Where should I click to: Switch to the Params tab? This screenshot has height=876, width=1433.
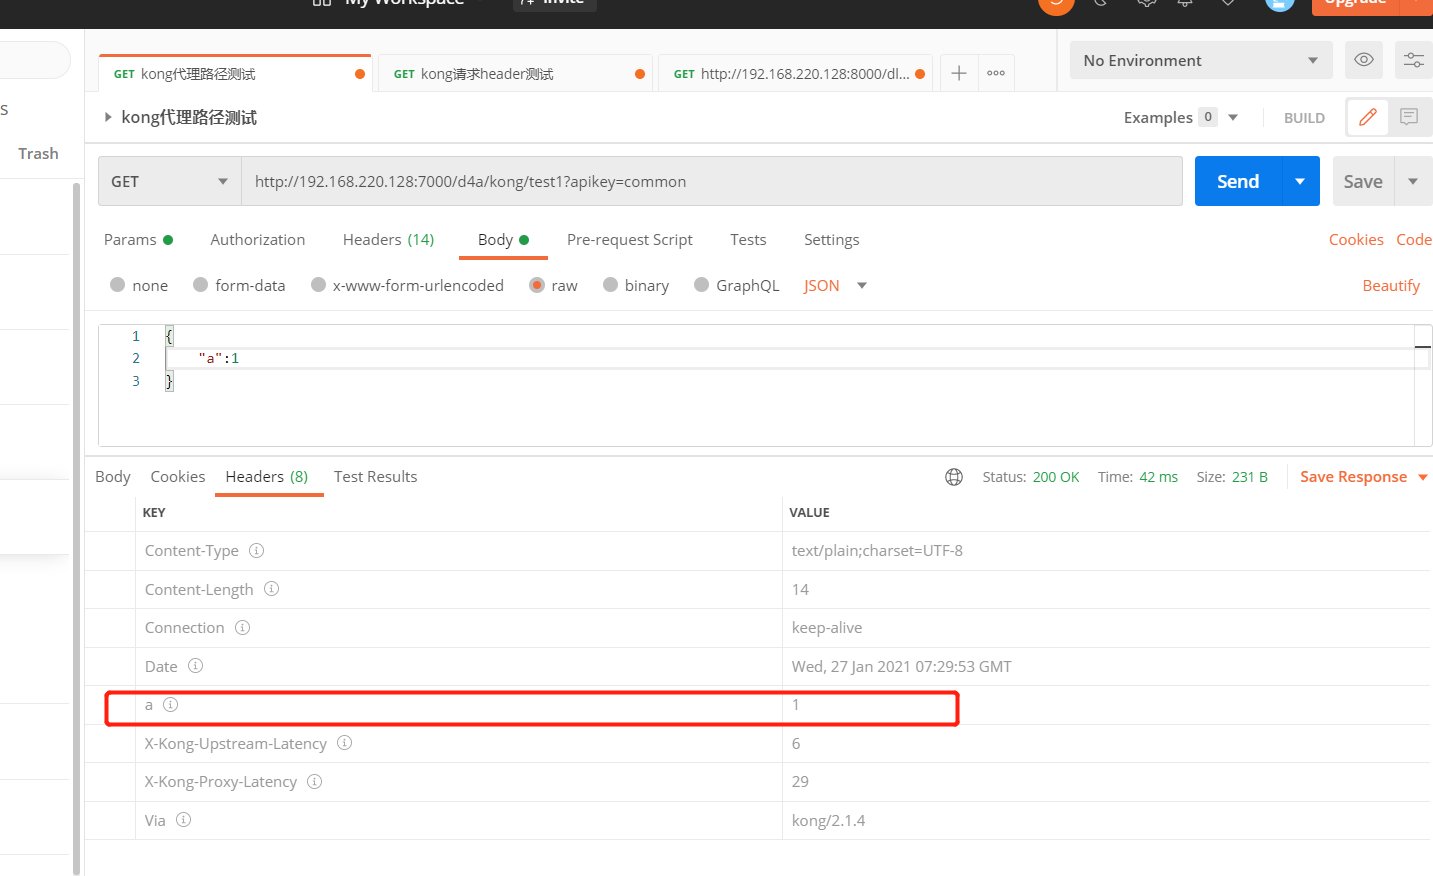pos(138,239)
